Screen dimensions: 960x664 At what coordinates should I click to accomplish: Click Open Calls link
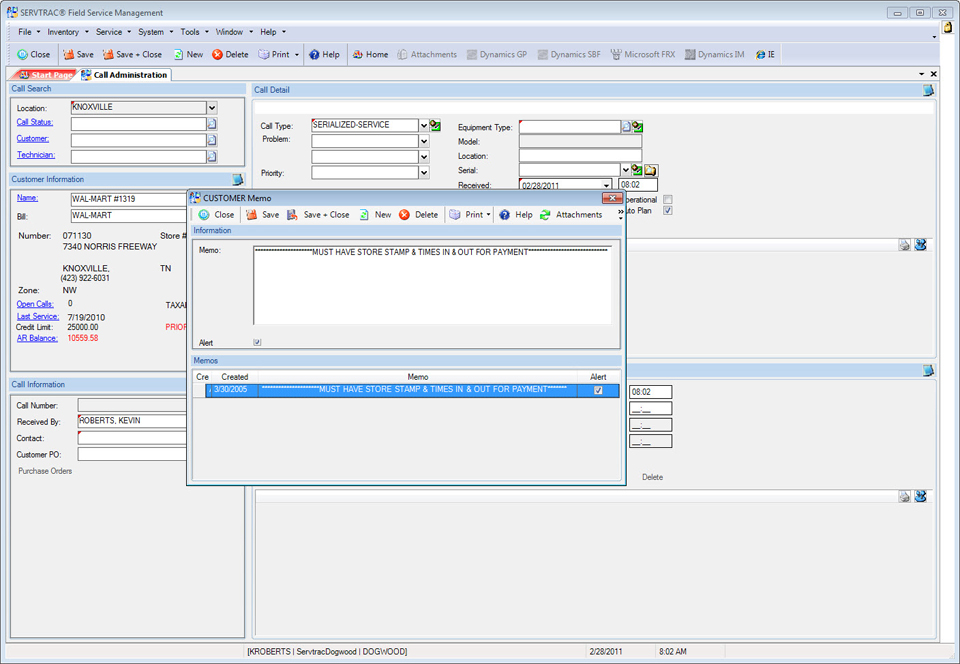point(35,304)
